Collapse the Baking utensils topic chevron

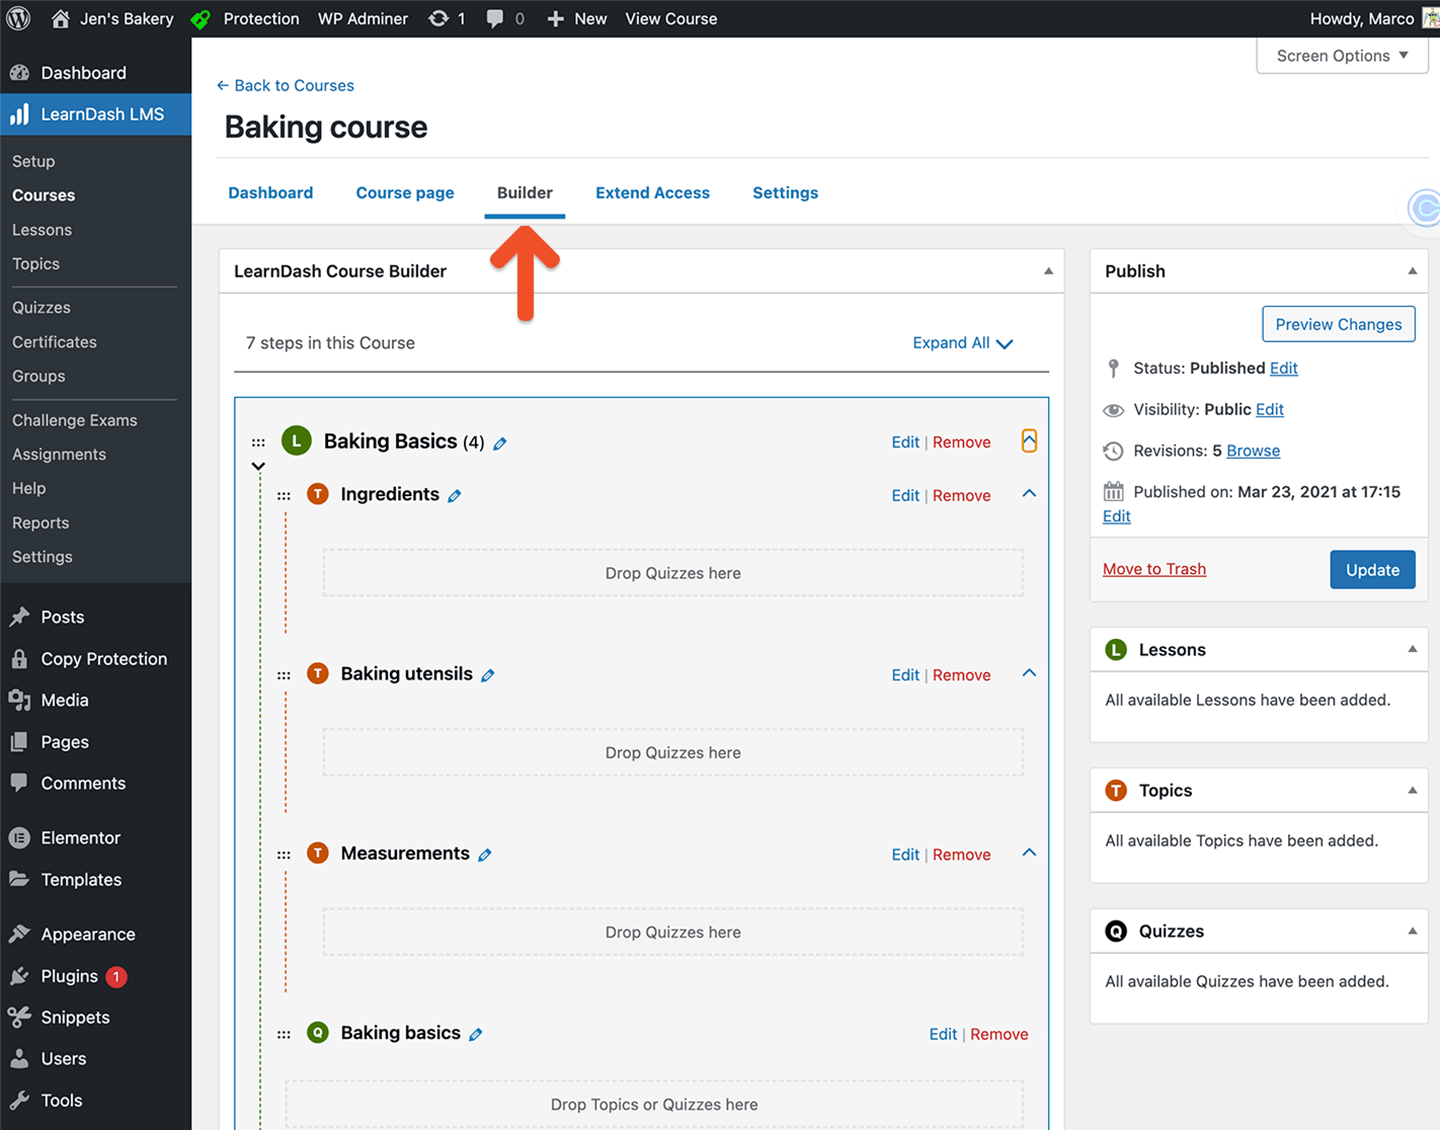tap(1029, 673)
